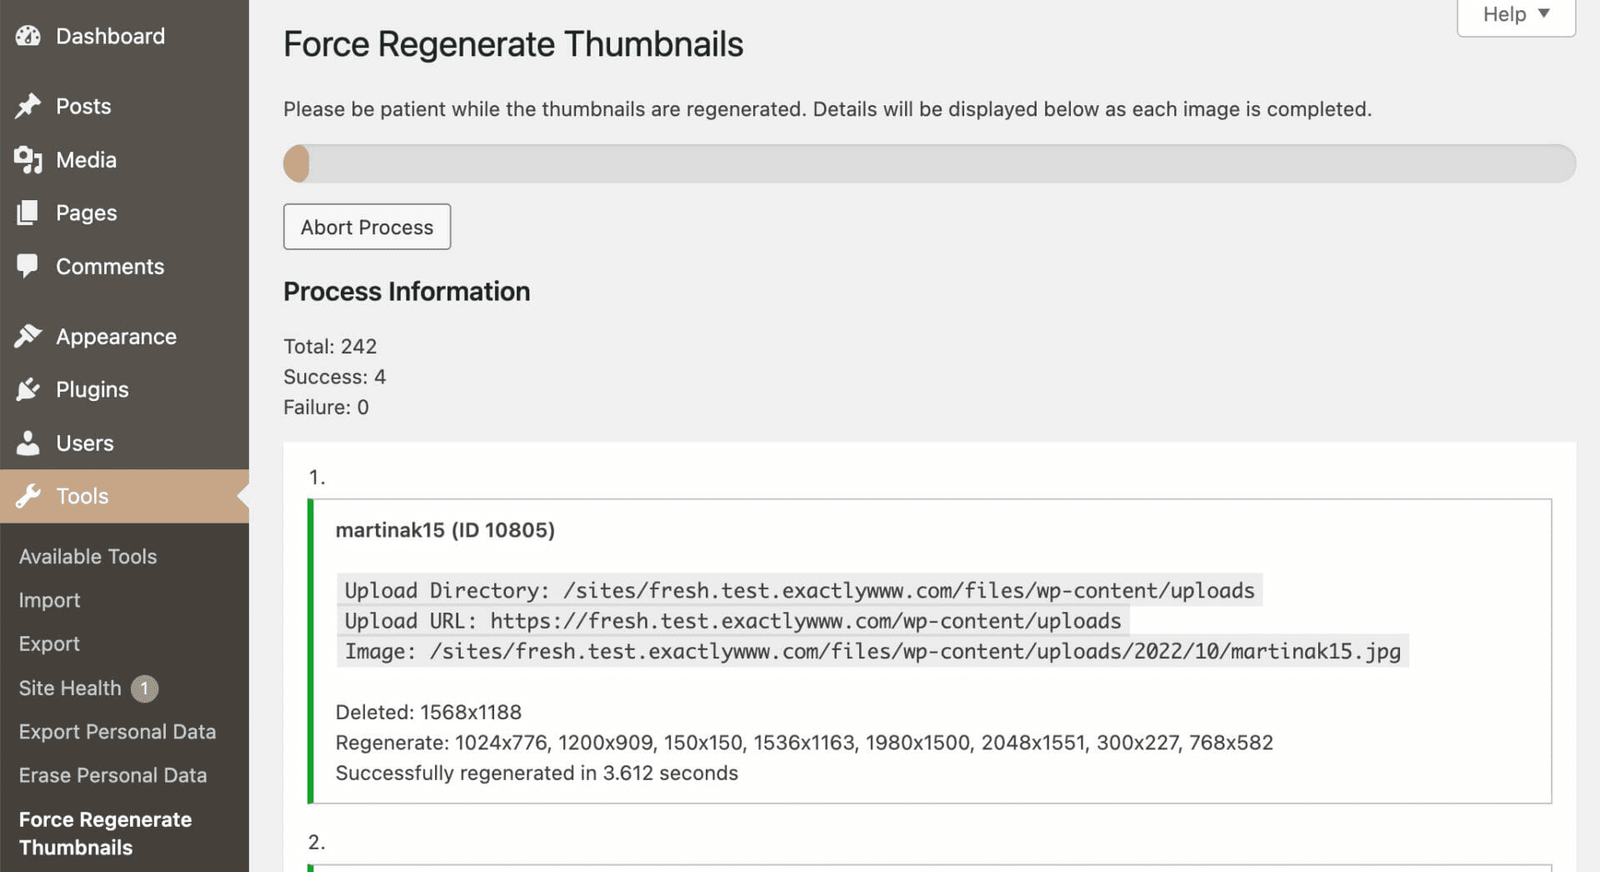Viewport: 1600px width, 872px height.
Task: Select the Appearance paintbrush icon
Action: (27, 336)
